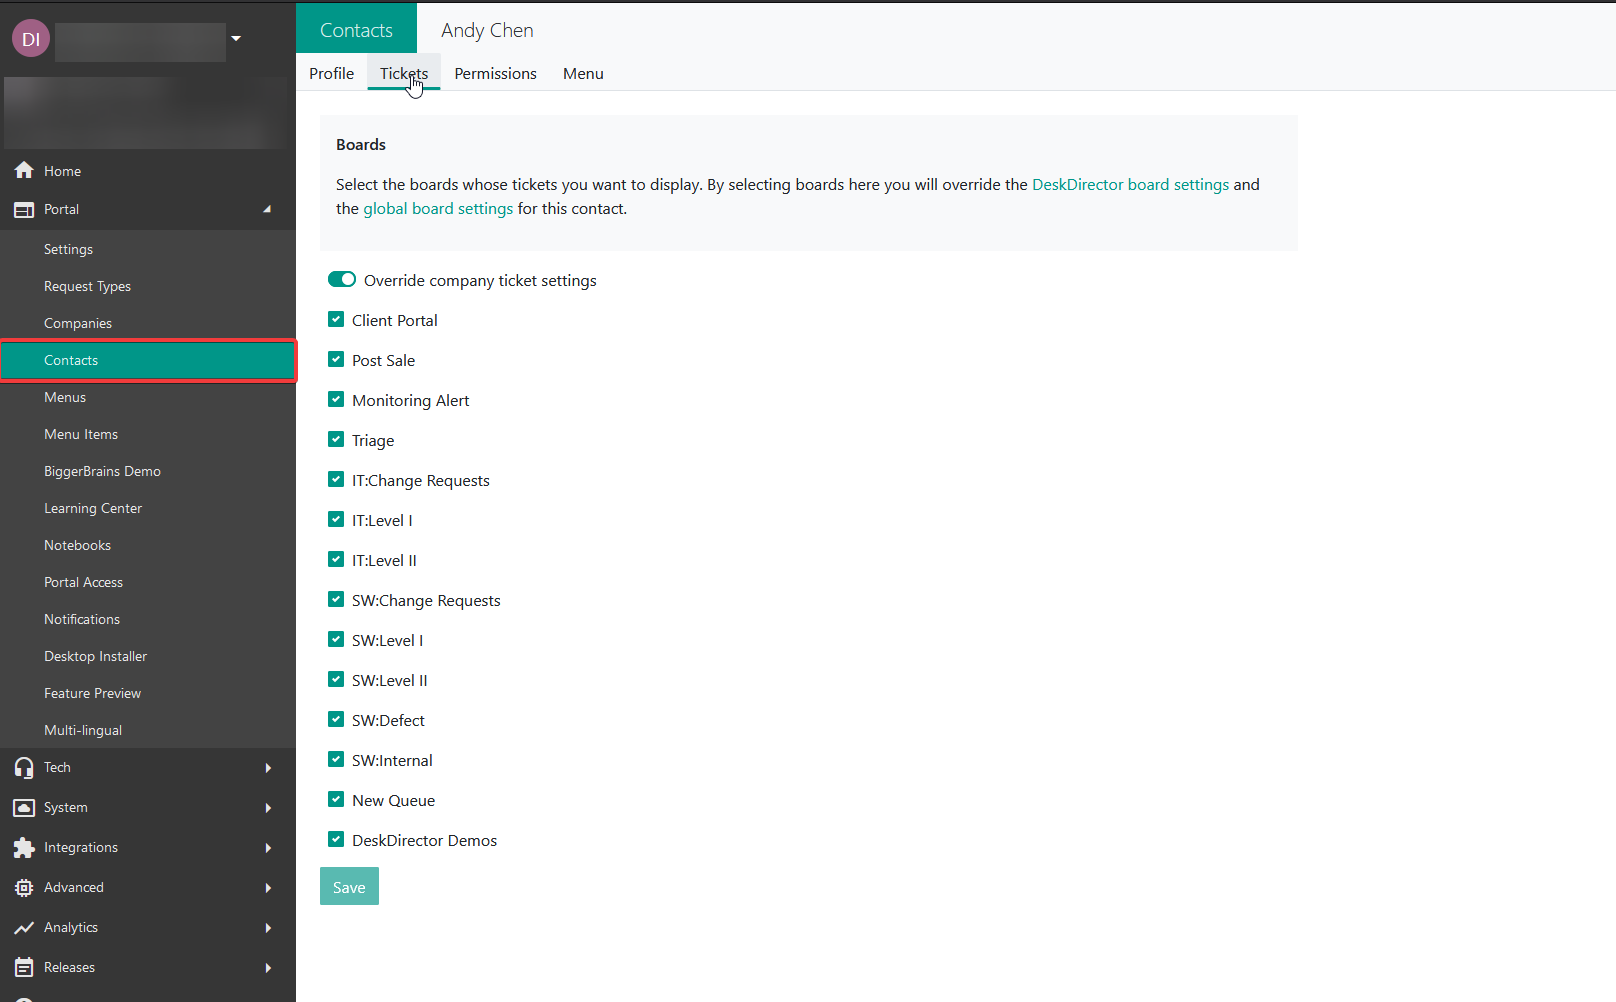Uncheck the Triage board checkbox
This screenshot has height=1002, width=1616.
(x=336, y=440)
